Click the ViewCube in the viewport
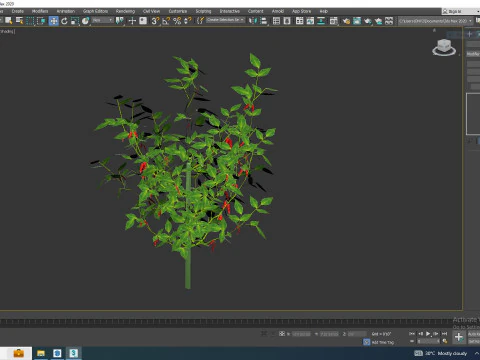The width and height of the screenshot is (480, 360). 444,47
